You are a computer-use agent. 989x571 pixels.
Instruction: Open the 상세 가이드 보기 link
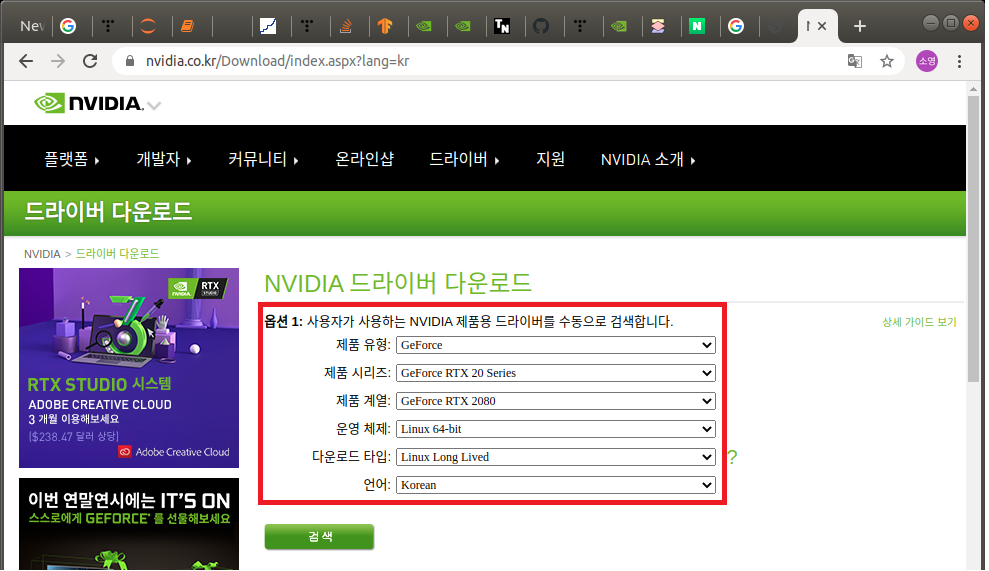point(919,322)
